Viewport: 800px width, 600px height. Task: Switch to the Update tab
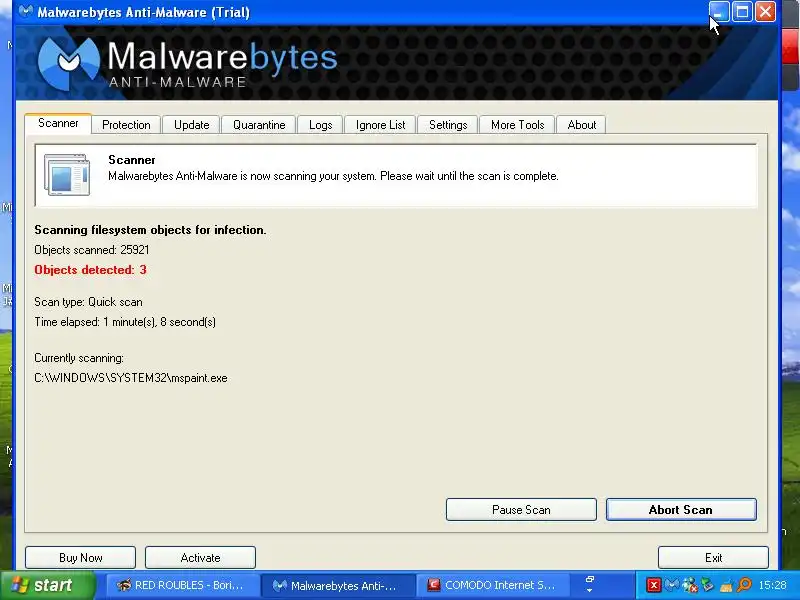191,125
